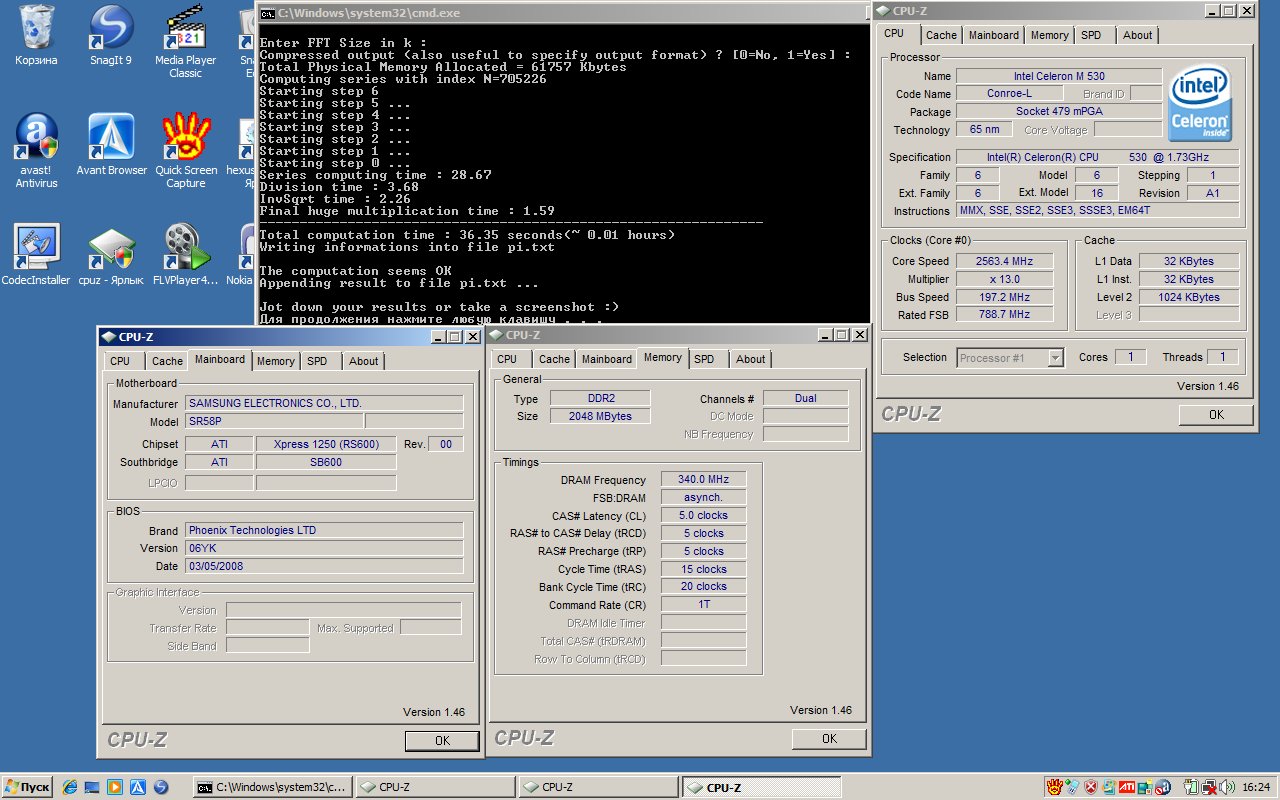The height and width of the screenshot is (800, 1280).
Task: Open the Mainboard tab in the right CPU-Z window
Action: tap(994, 35)
